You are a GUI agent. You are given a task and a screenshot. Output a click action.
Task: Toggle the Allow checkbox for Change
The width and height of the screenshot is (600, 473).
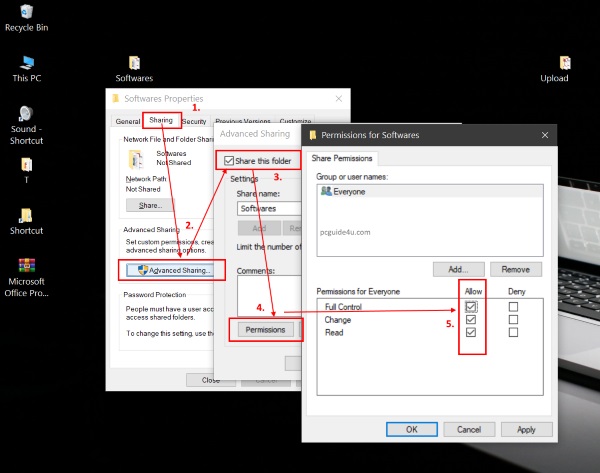[472, 320]
